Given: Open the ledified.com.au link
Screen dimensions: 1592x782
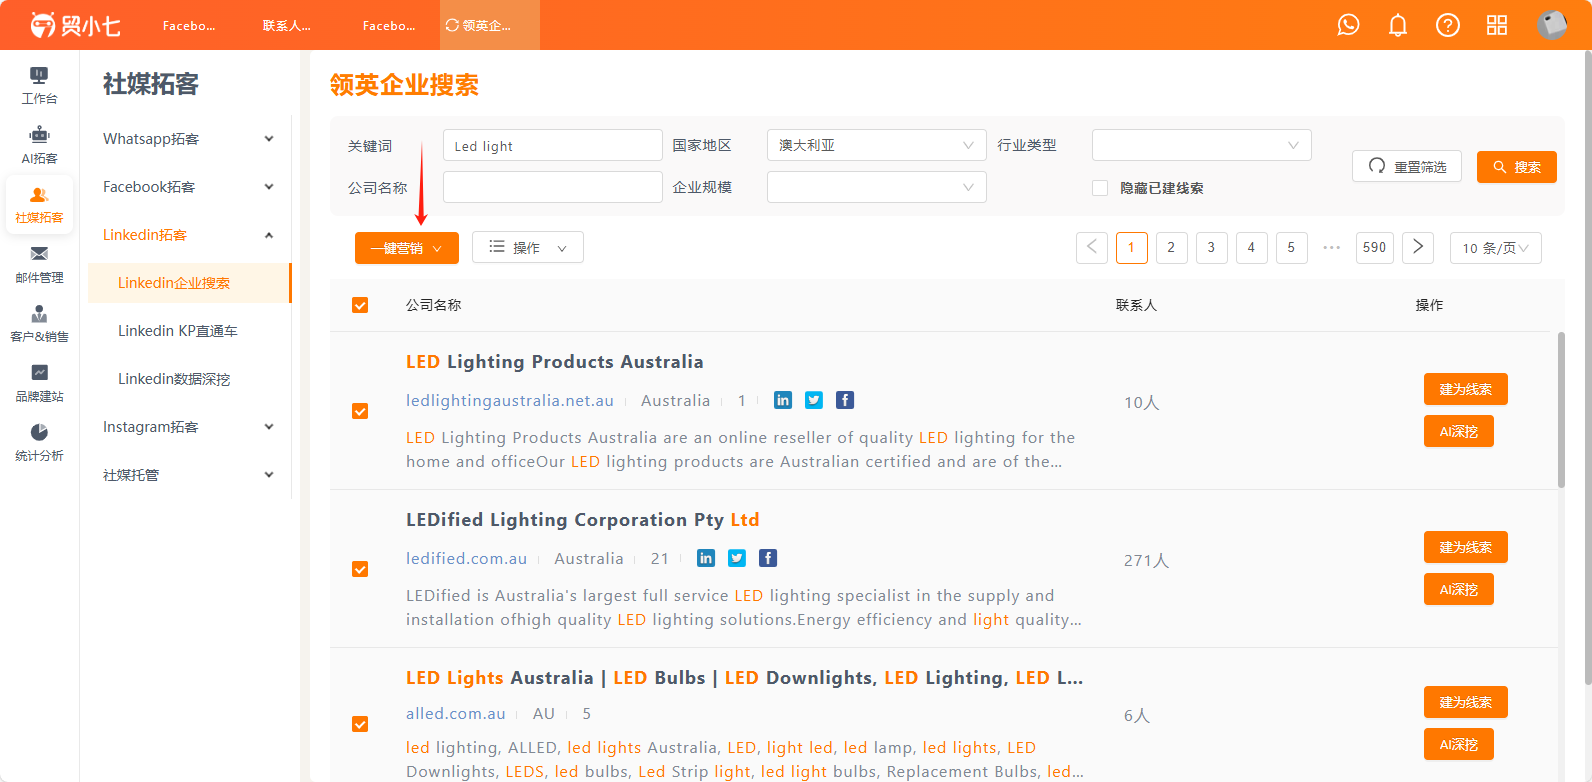Looking at the screenshot, I should (x=466, y=558).
